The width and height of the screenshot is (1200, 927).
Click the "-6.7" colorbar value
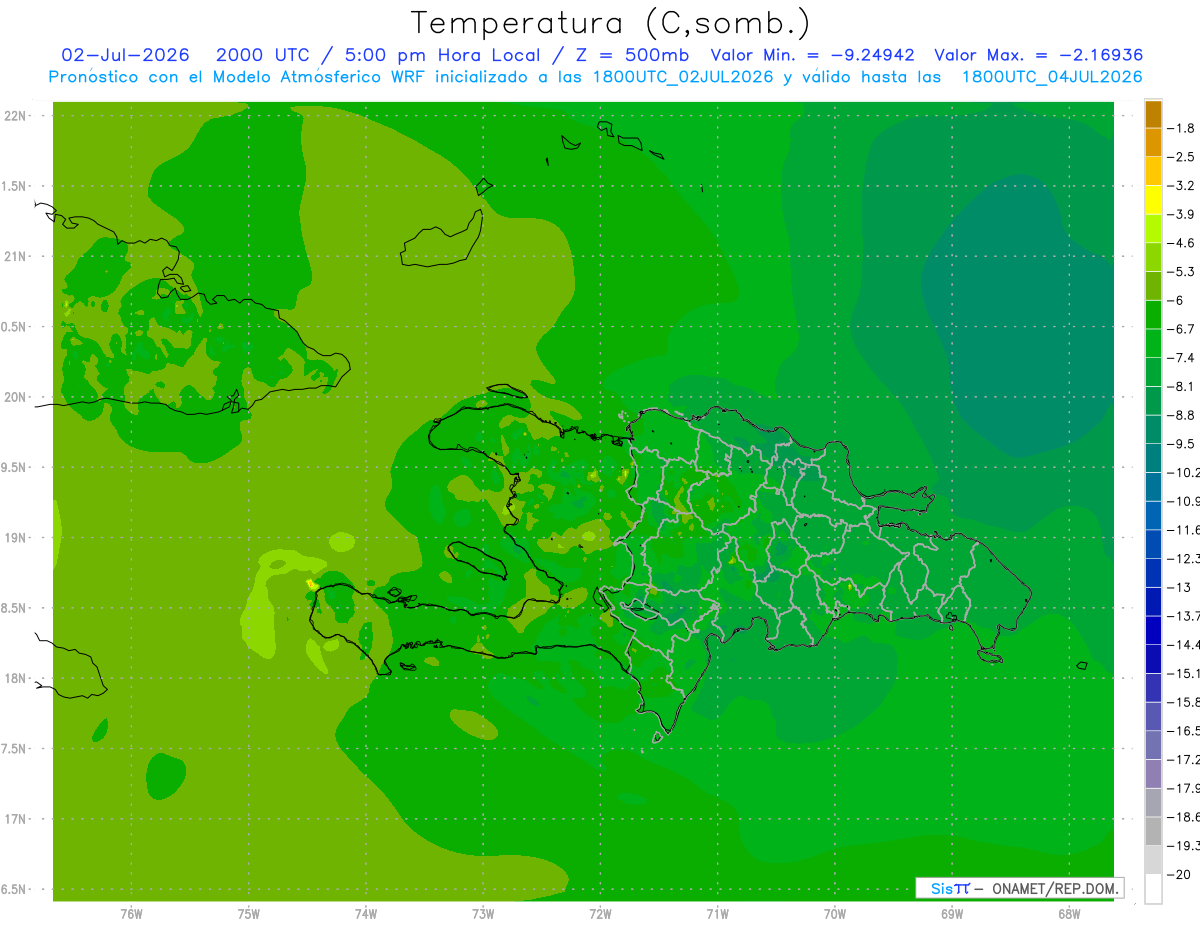[x=1180, y=328]
